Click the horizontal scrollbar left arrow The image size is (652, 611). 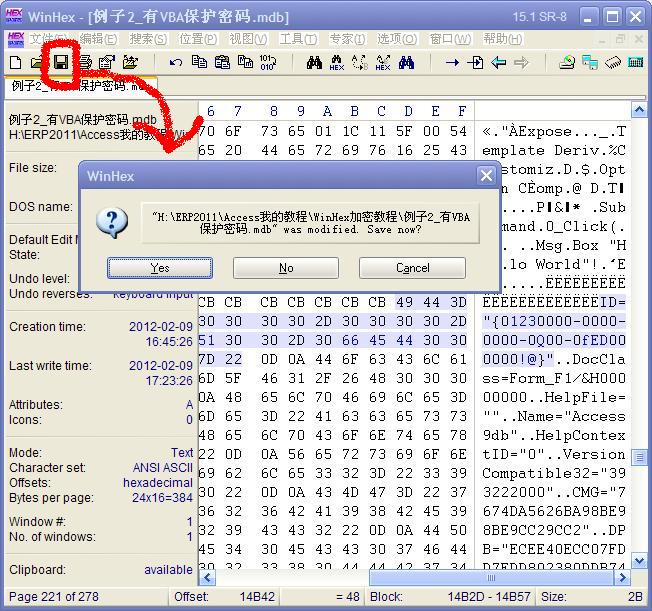pos(207,577)
